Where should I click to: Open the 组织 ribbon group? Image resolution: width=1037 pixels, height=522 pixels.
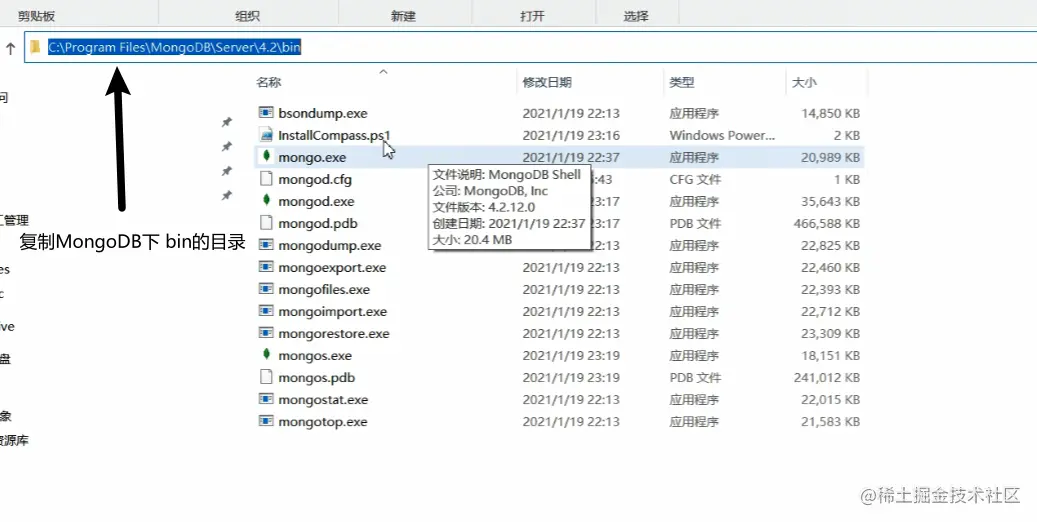(x=247, y=17)
